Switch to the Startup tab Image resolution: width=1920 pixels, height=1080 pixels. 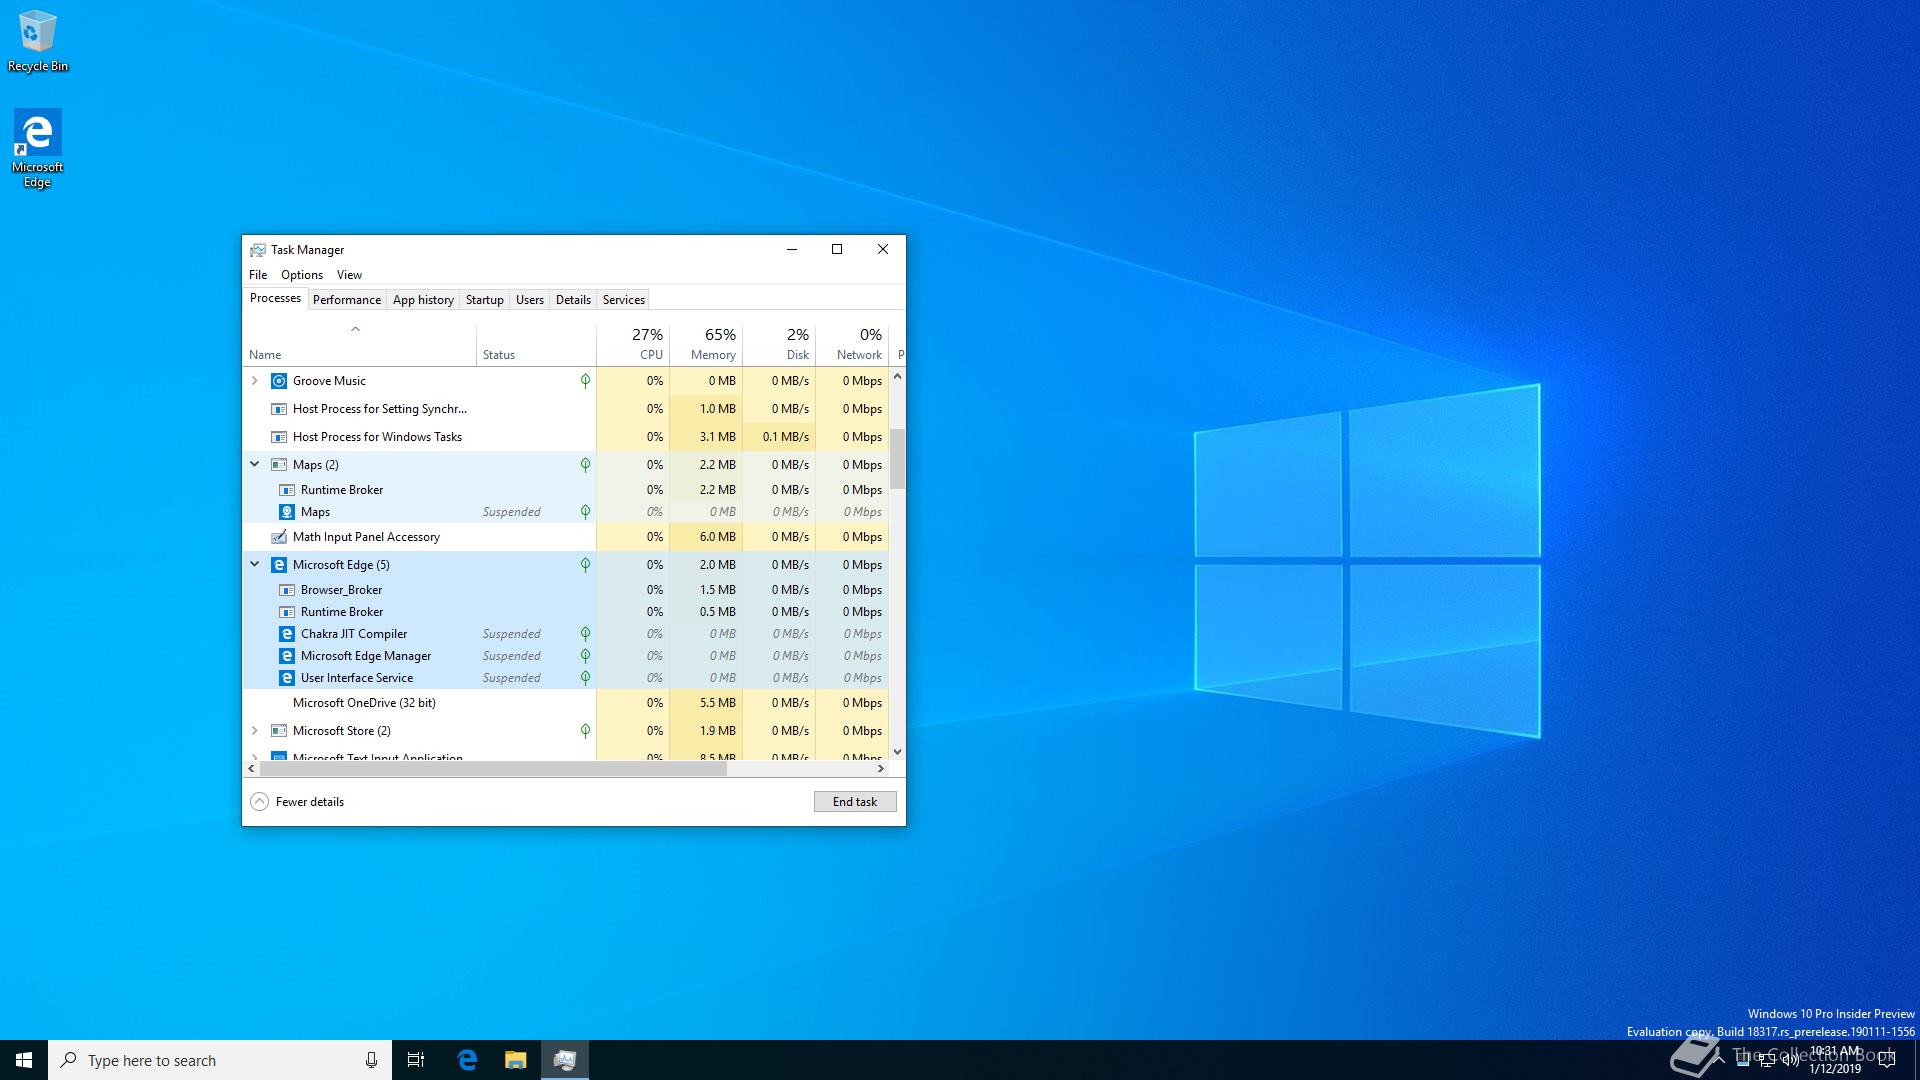click(485, 300)
